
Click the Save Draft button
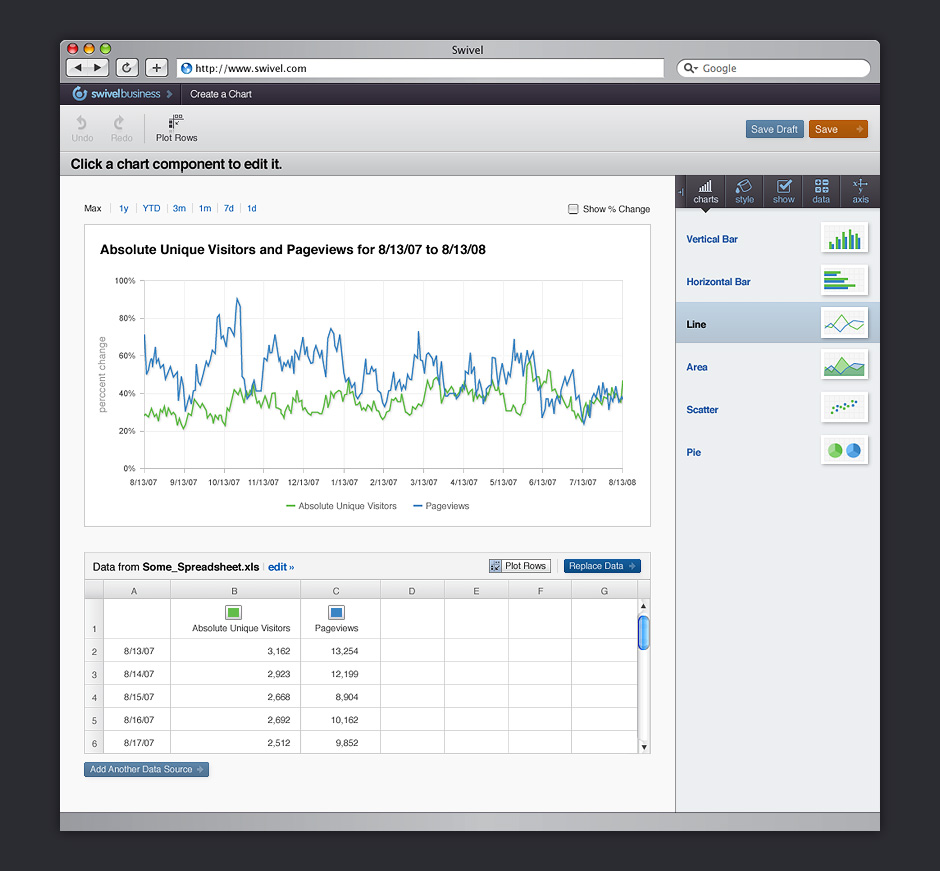pos(774,129)
